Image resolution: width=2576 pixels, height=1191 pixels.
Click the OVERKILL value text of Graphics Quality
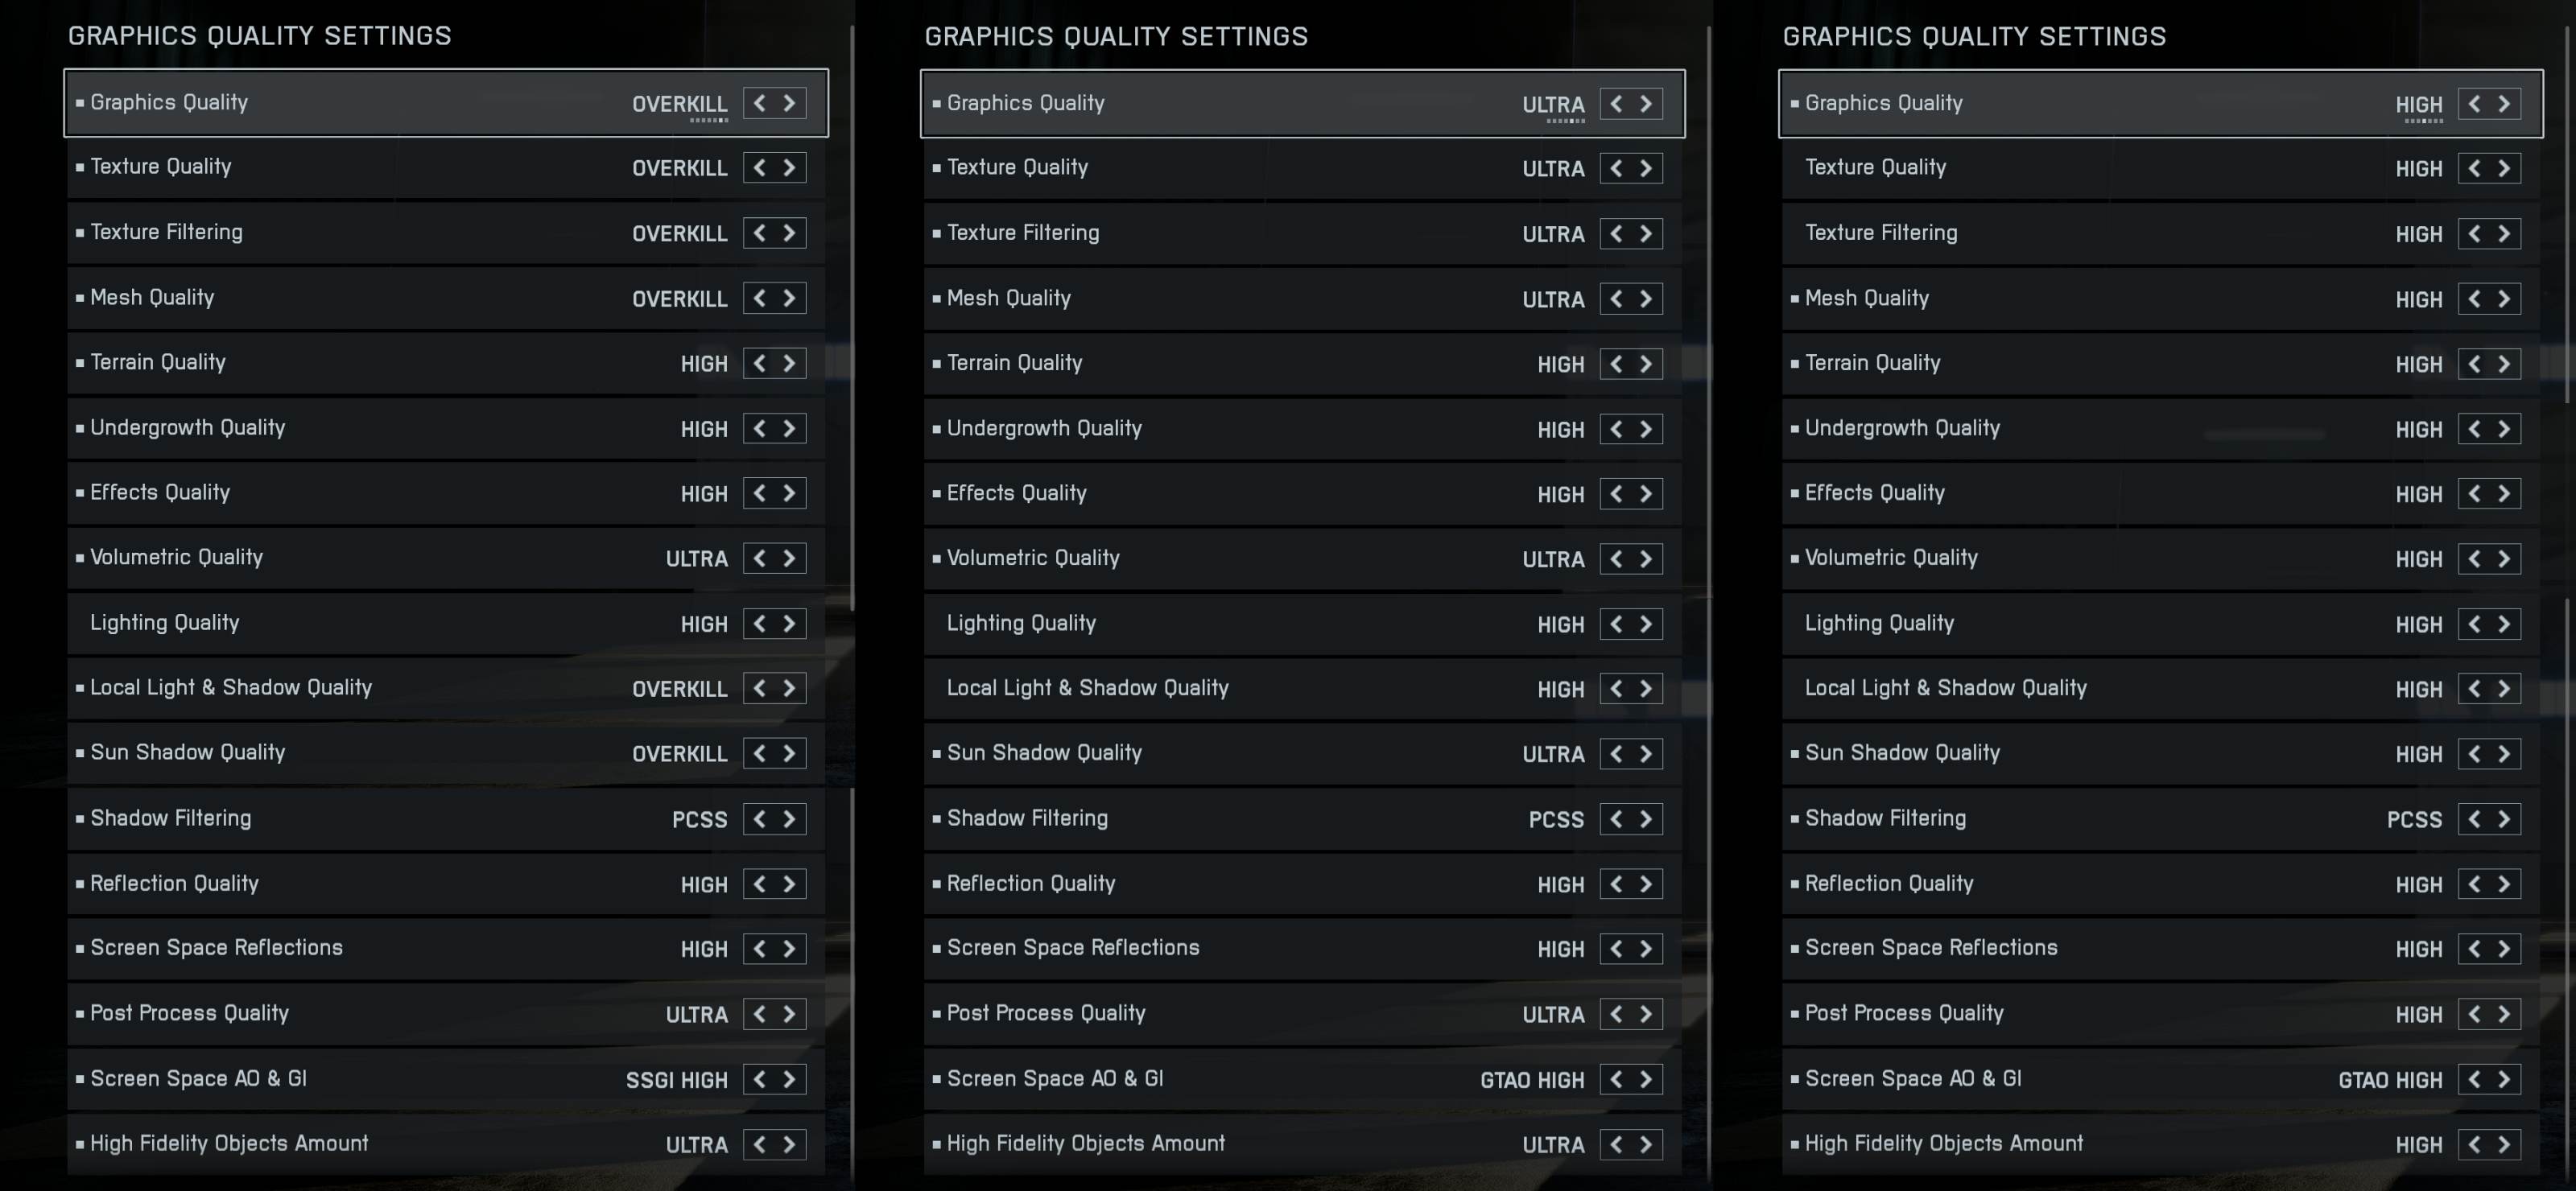point(679,104)
